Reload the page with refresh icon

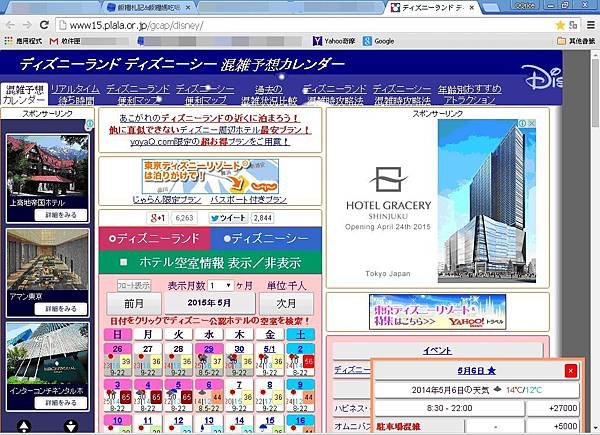point(44,25)
